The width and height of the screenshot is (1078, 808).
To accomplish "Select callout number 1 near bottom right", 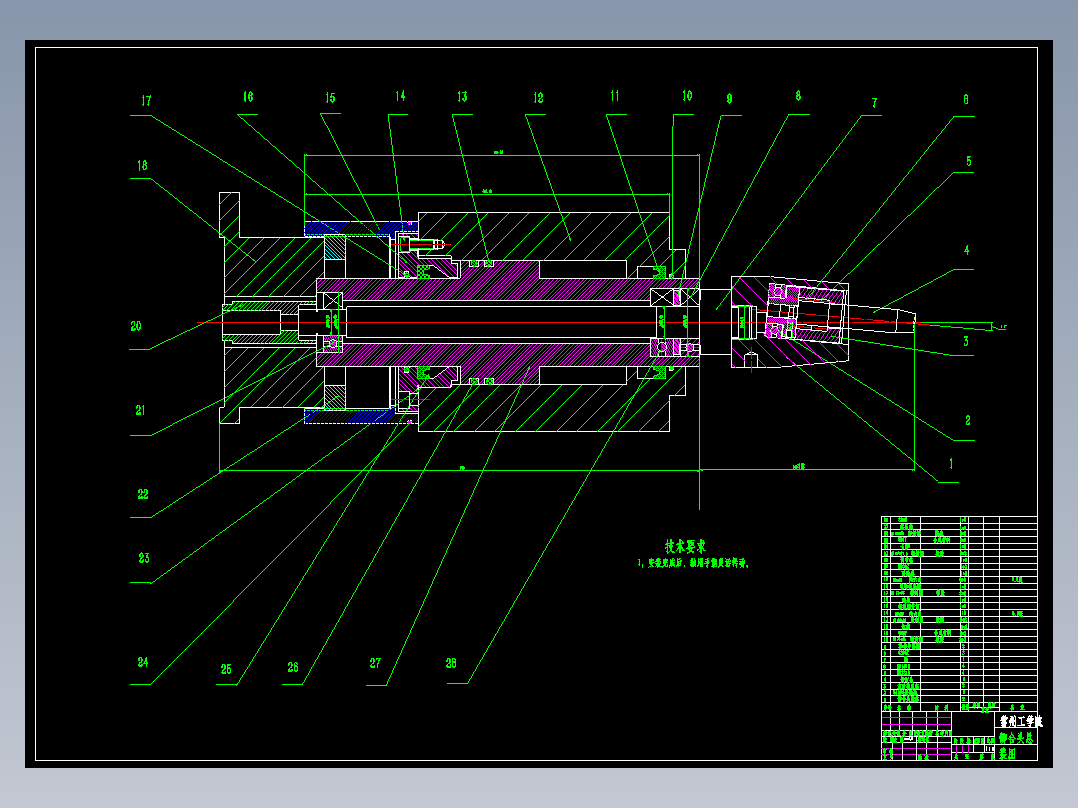I will 952,464.
